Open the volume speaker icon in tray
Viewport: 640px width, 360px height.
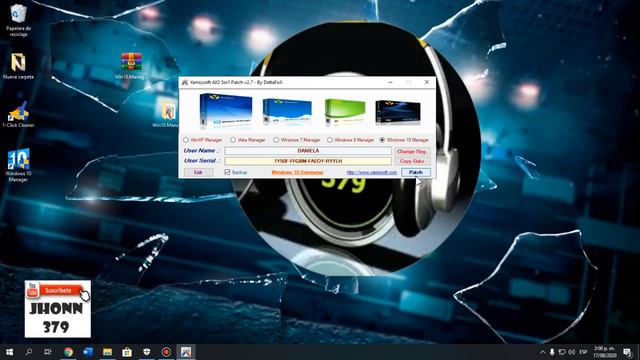pyautogui.click(x=571, y=352)
